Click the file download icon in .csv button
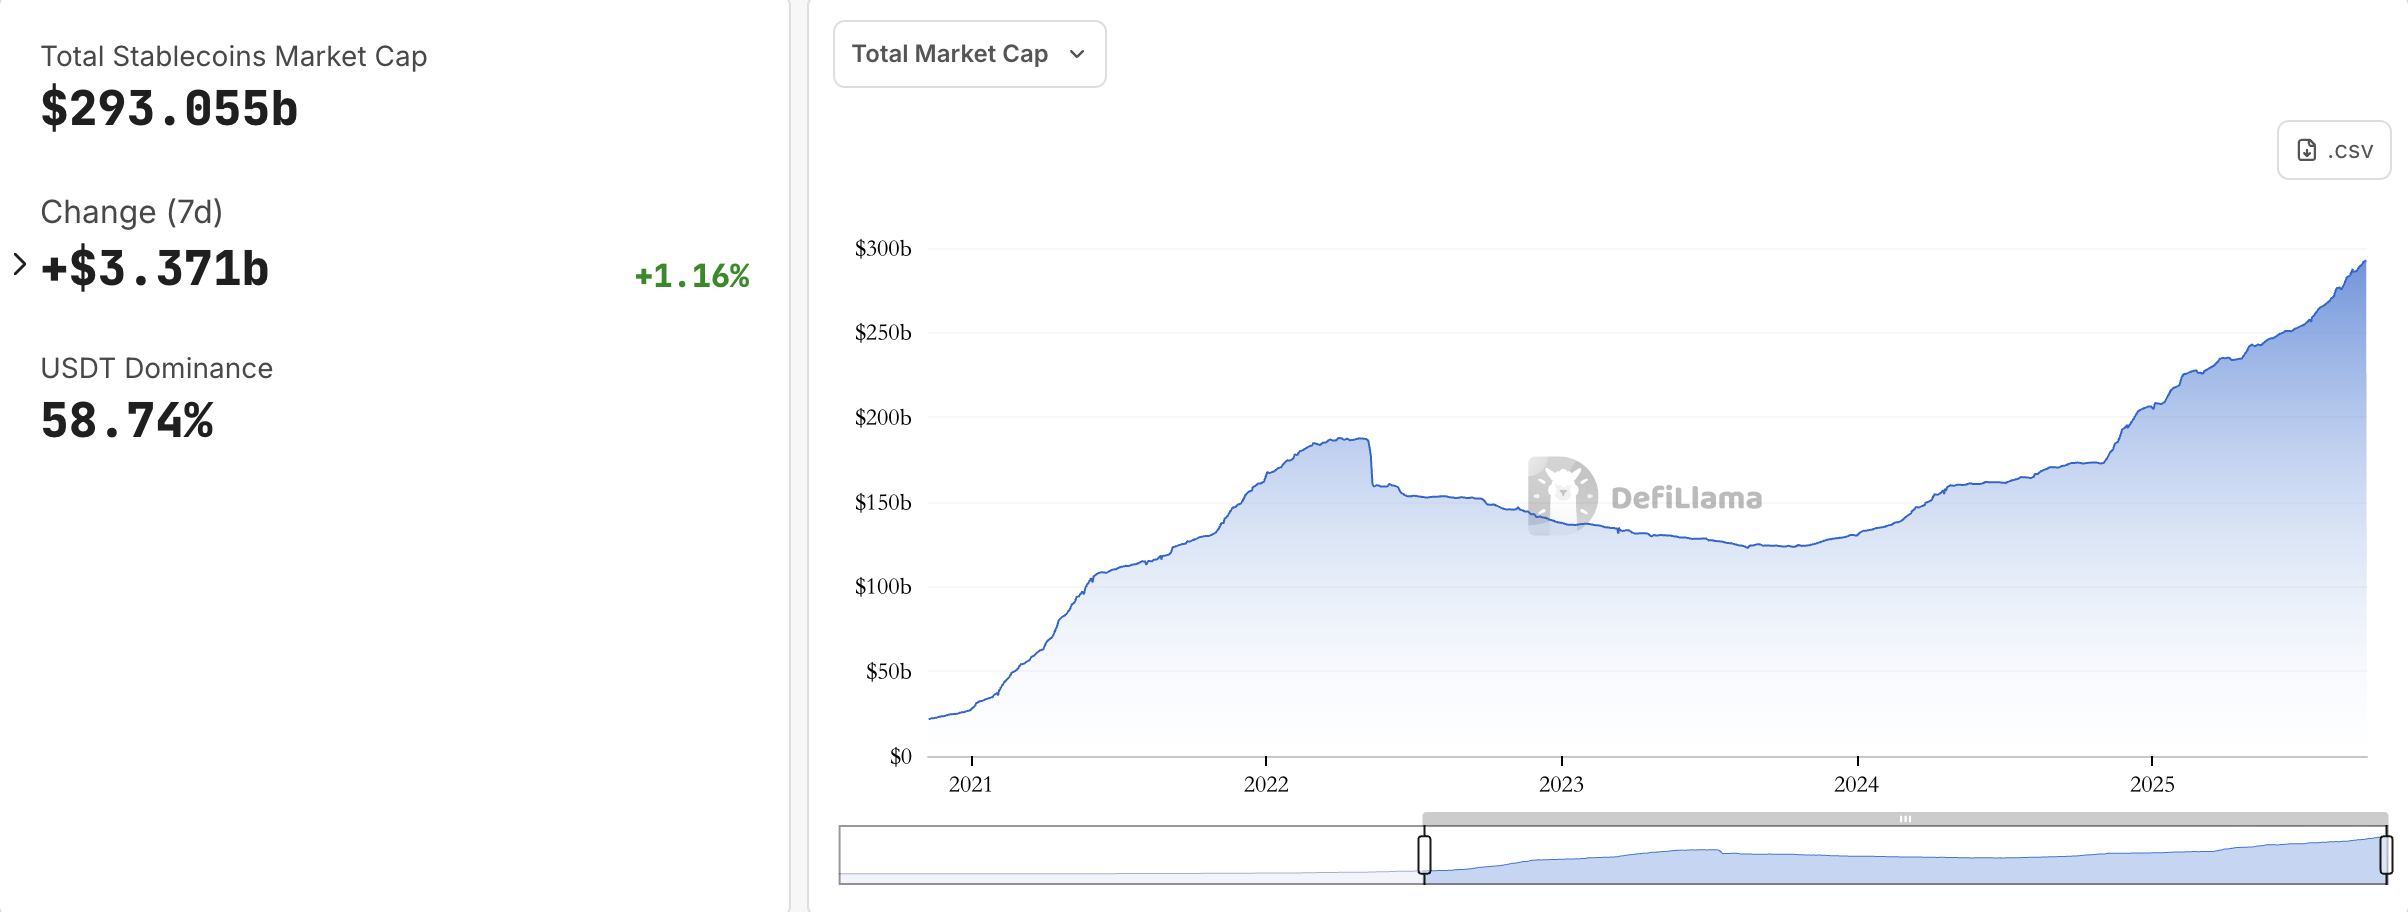The width and height of the screenshot is (2408, 912). point(2307,150)
